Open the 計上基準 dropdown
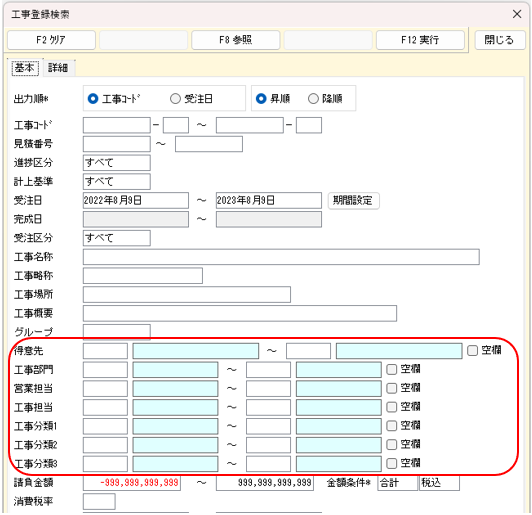532x515 pixels. tap(117, 182)
